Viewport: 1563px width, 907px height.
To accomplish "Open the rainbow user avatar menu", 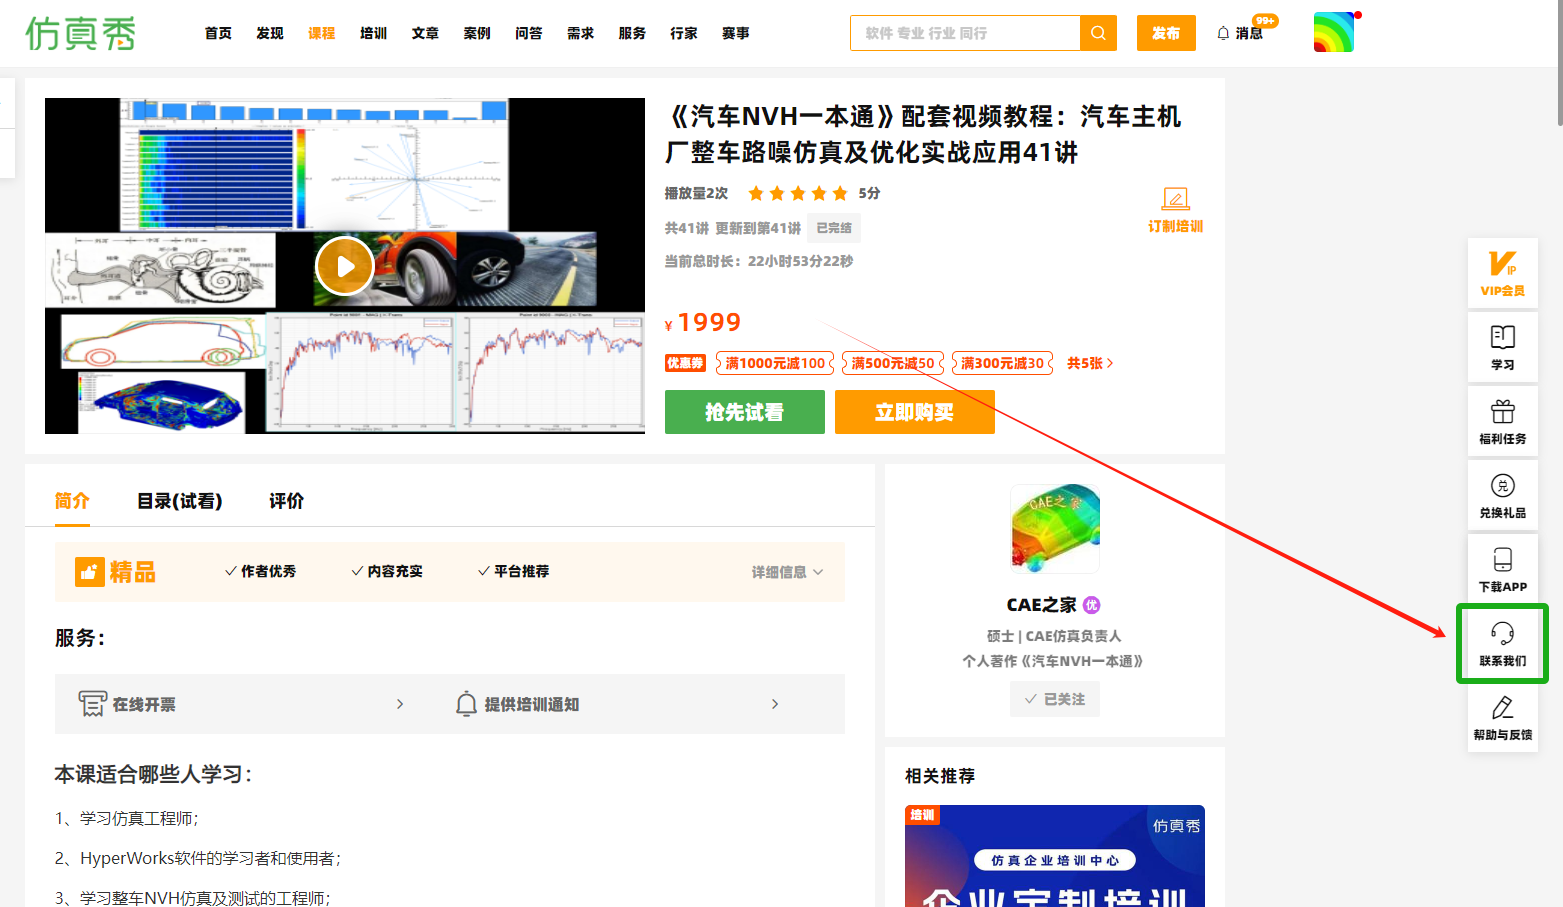I will click(x=1334, y=32).
